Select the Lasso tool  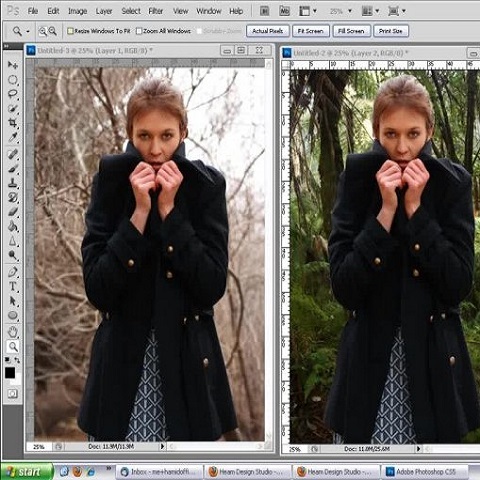pyautogui.click(x=13, y=94)
